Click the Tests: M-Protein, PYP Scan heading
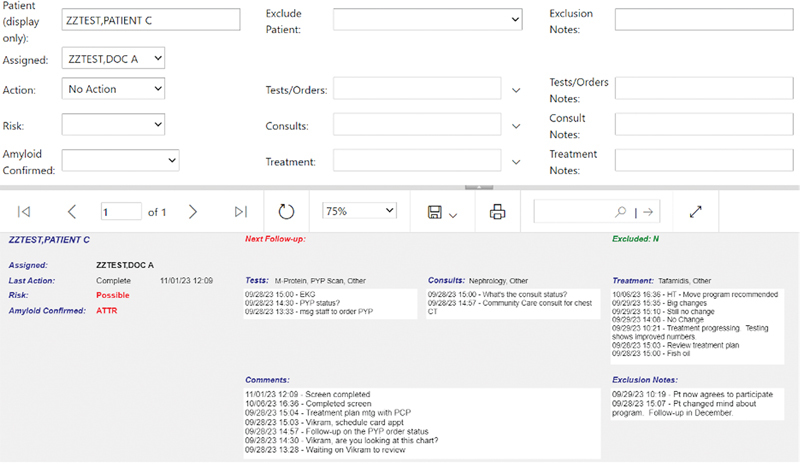800x464 pixels. 306,281
